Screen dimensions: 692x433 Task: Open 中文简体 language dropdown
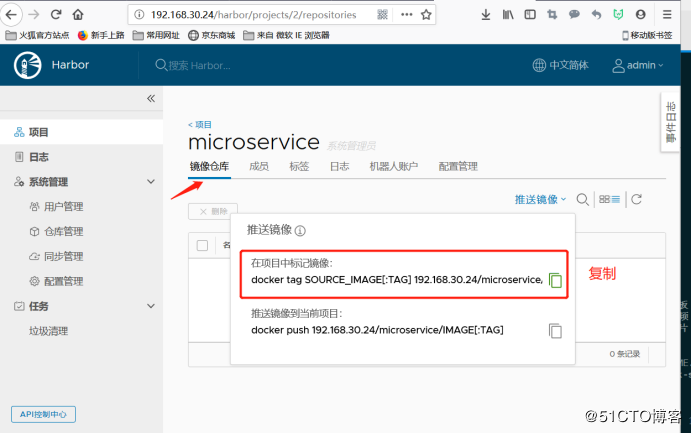[x=560, y=65]
